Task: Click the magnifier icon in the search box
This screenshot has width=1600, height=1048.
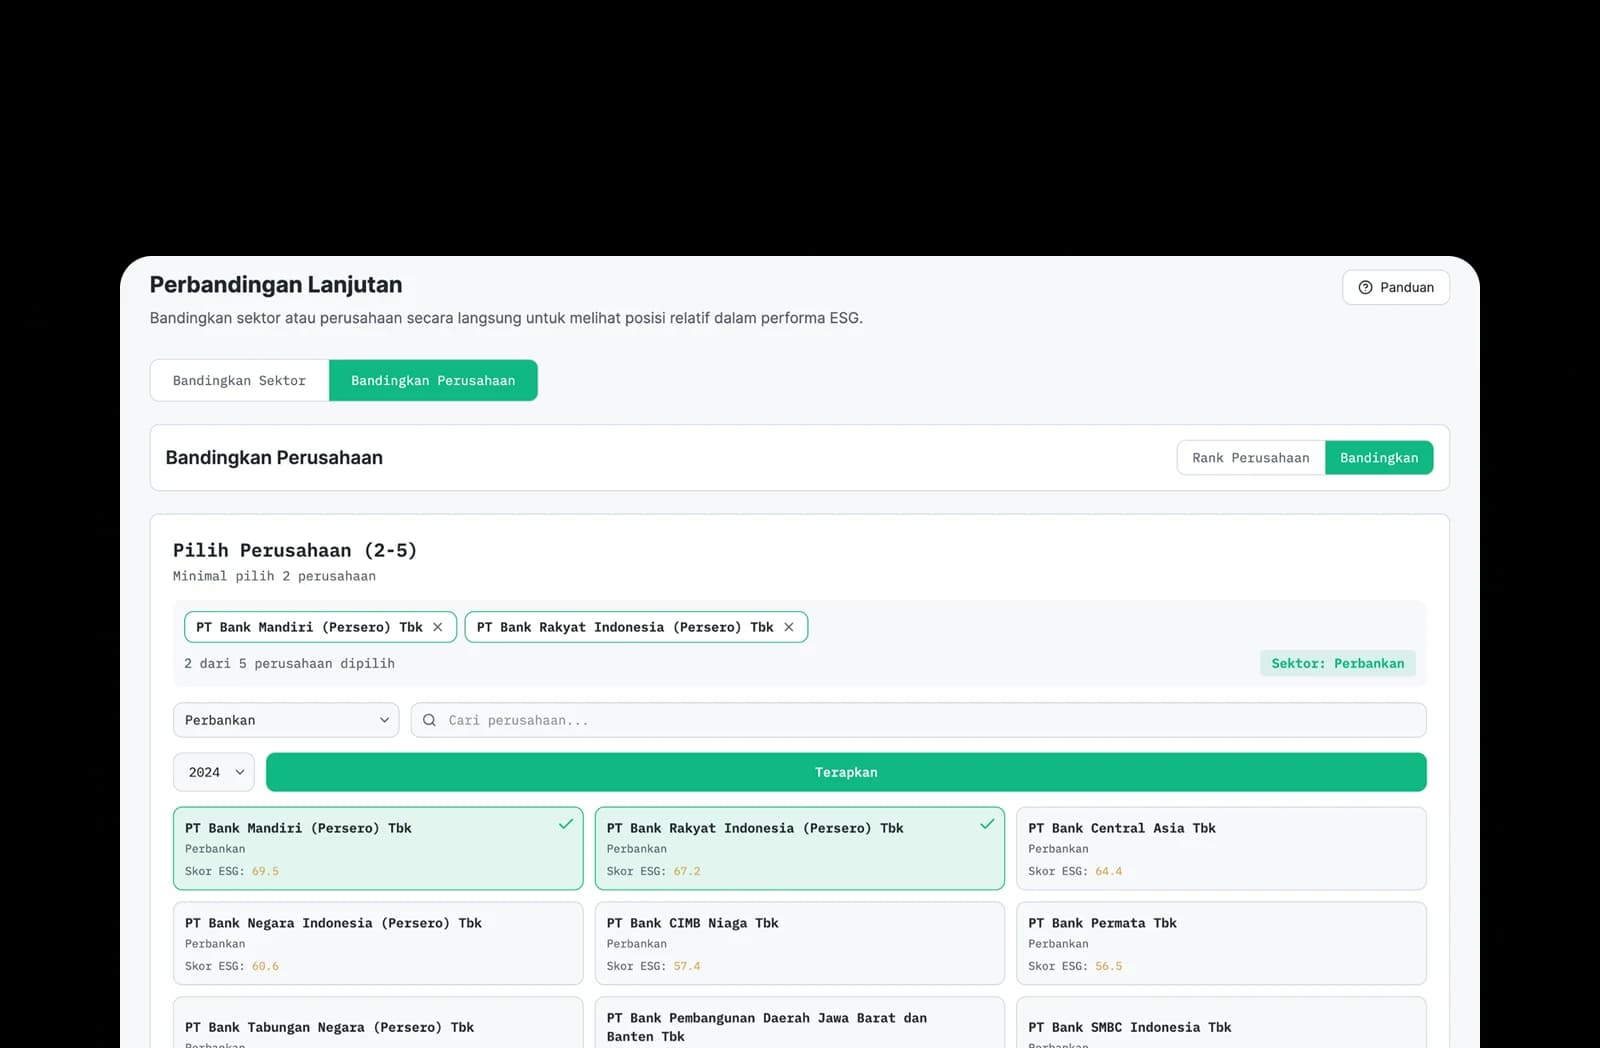Action: 429,720
